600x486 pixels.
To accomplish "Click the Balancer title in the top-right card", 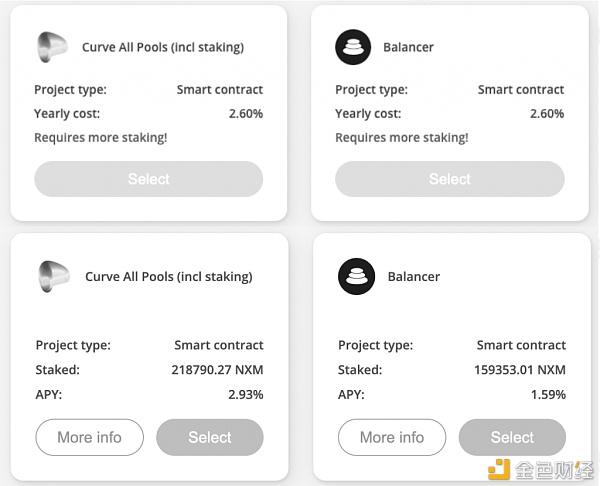I will (x=408, y=47).
